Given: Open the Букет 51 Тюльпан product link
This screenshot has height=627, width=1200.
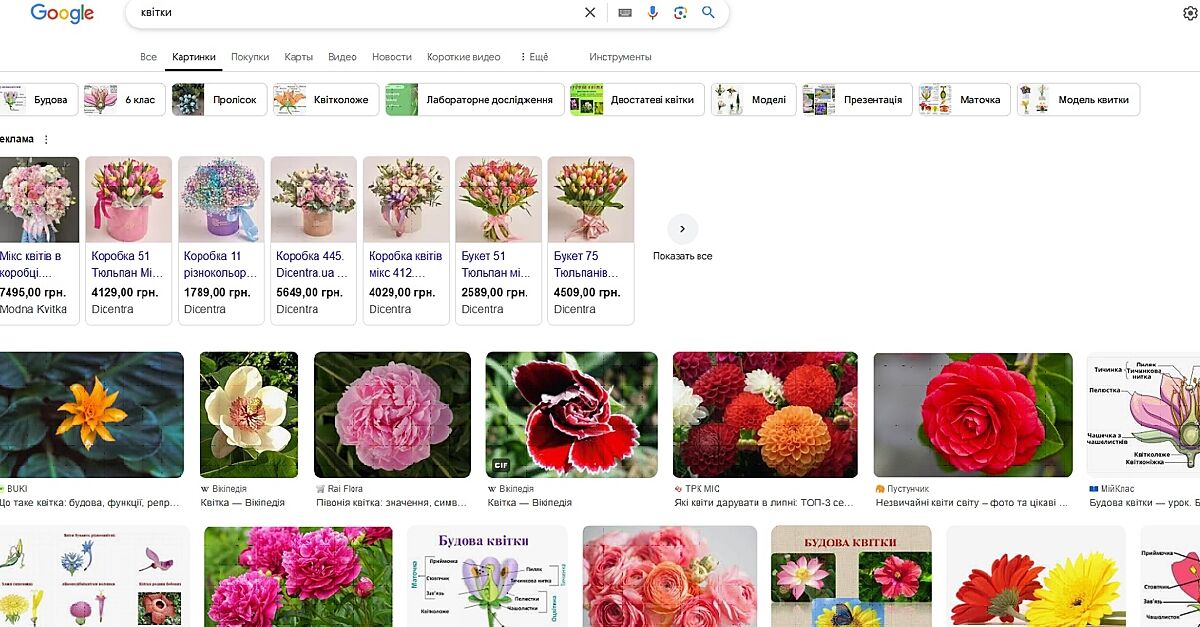Looking at the screenshot, I should 496,264.
